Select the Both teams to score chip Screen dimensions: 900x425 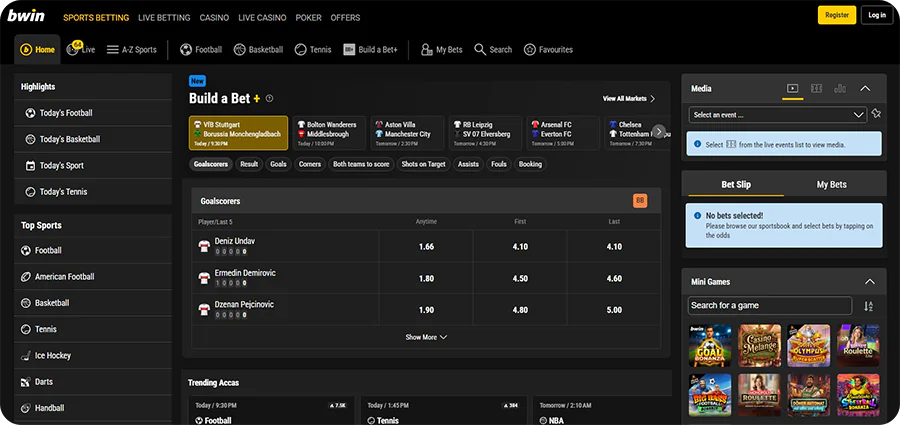coord(361,164)
